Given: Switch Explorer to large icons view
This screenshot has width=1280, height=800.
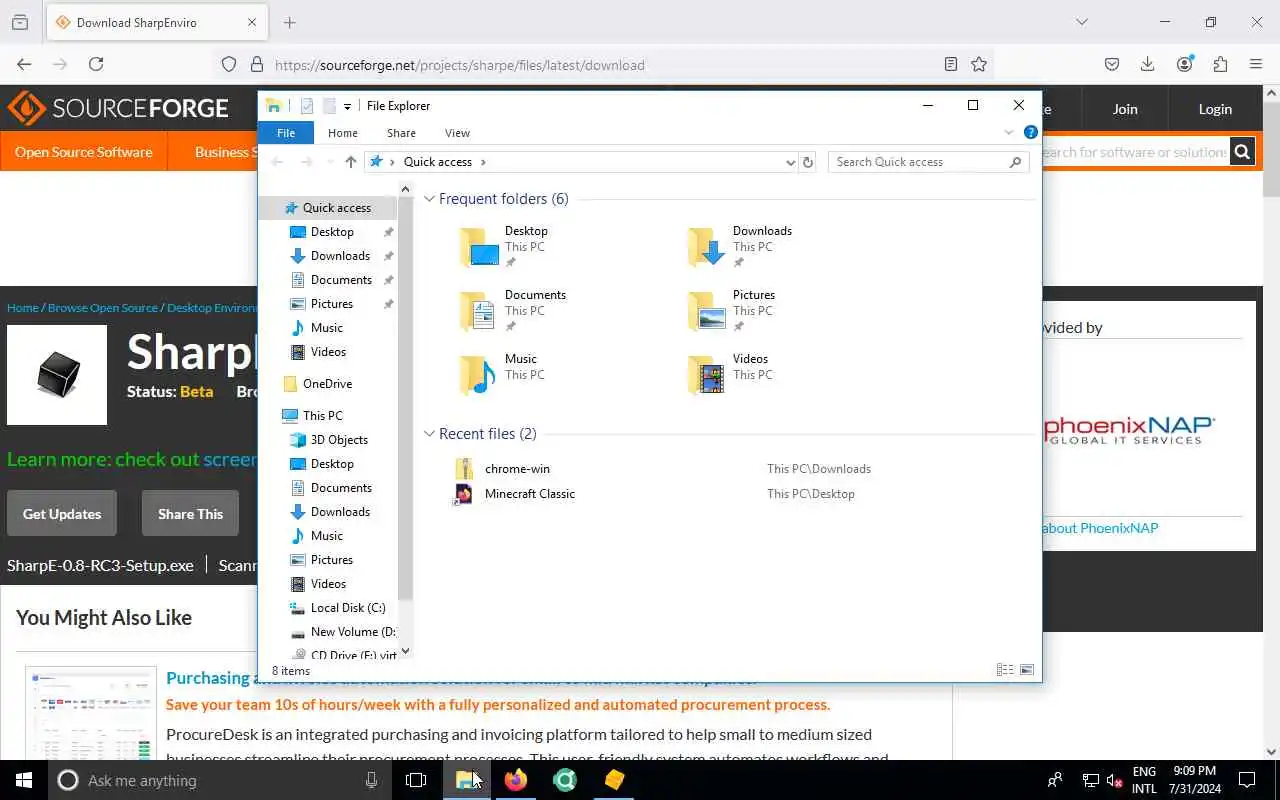Looking at the screenshot, I should 1027,670.
